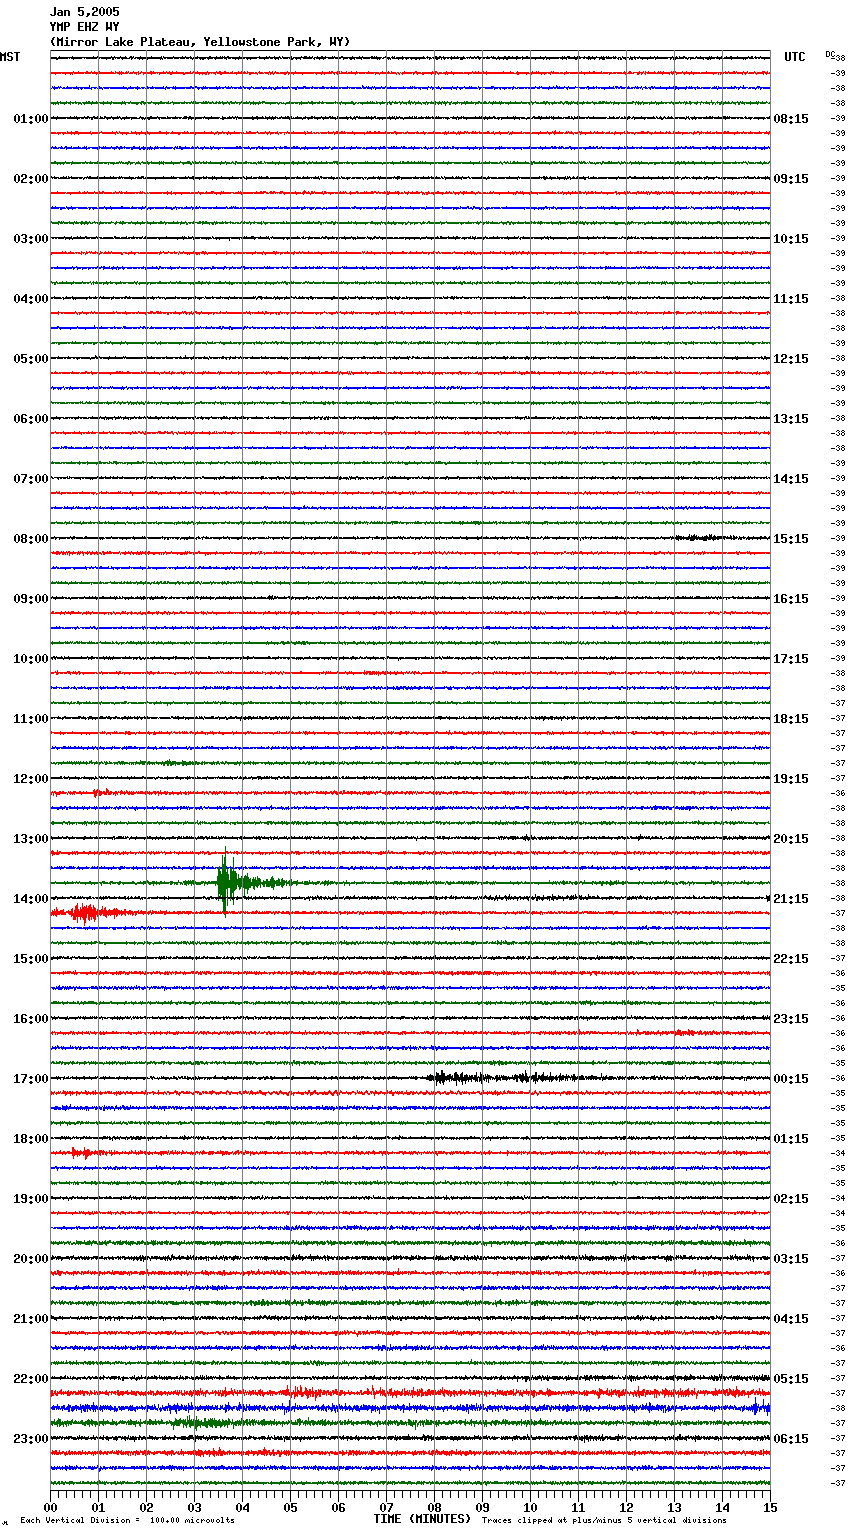The height and width of the screenshot is (1534, 850).
Task: Select the 08:00 MST time label
Action: (31, 539)
